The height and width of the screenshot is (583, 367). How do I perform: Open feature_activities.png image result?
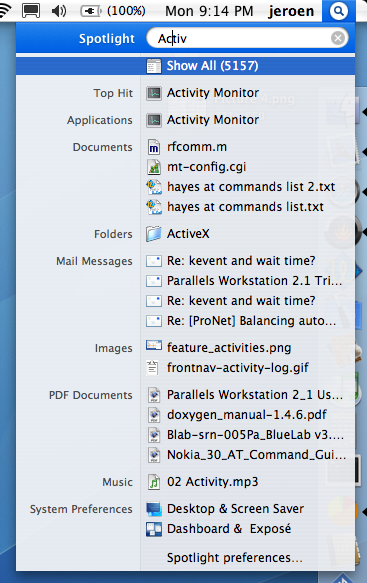pyautogui.click(x=229, y=348)
